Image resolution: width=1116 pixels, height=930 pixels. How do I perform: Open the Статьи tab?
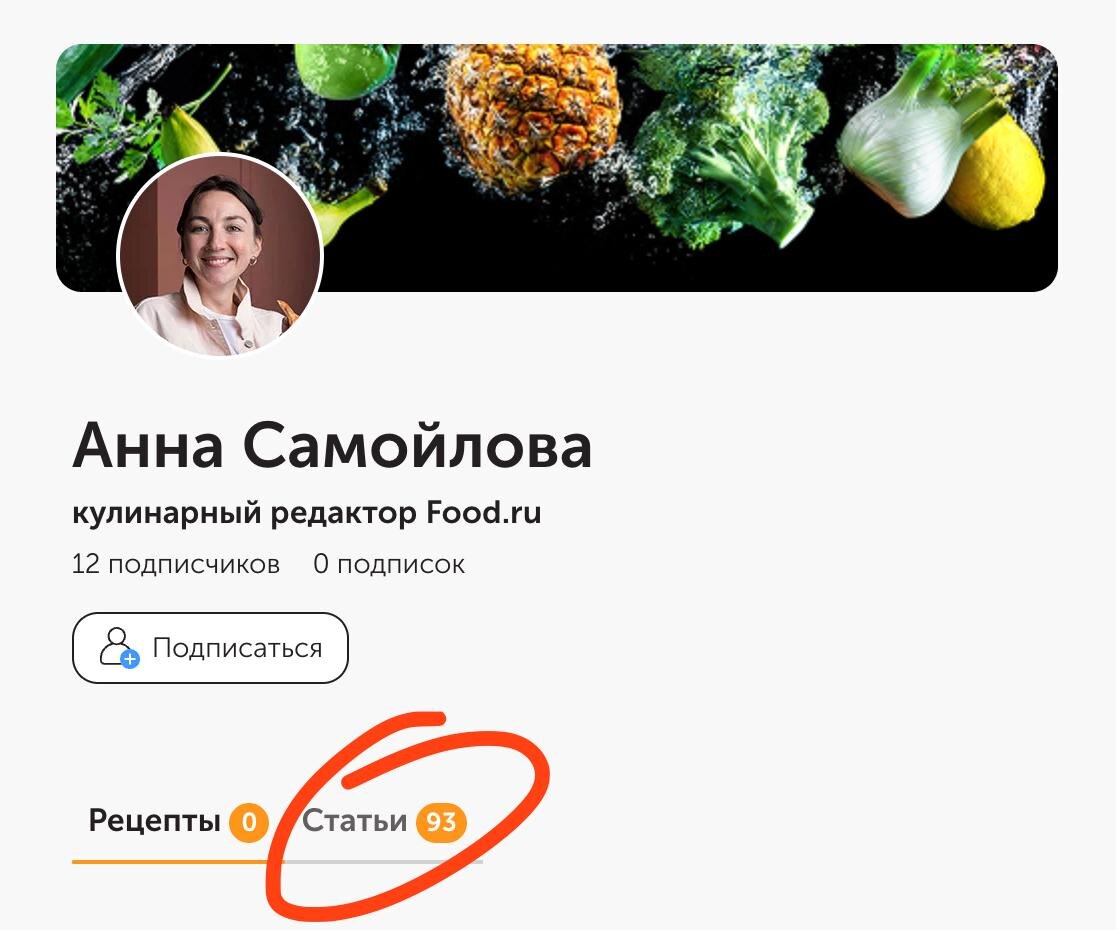tap(383, 822)
